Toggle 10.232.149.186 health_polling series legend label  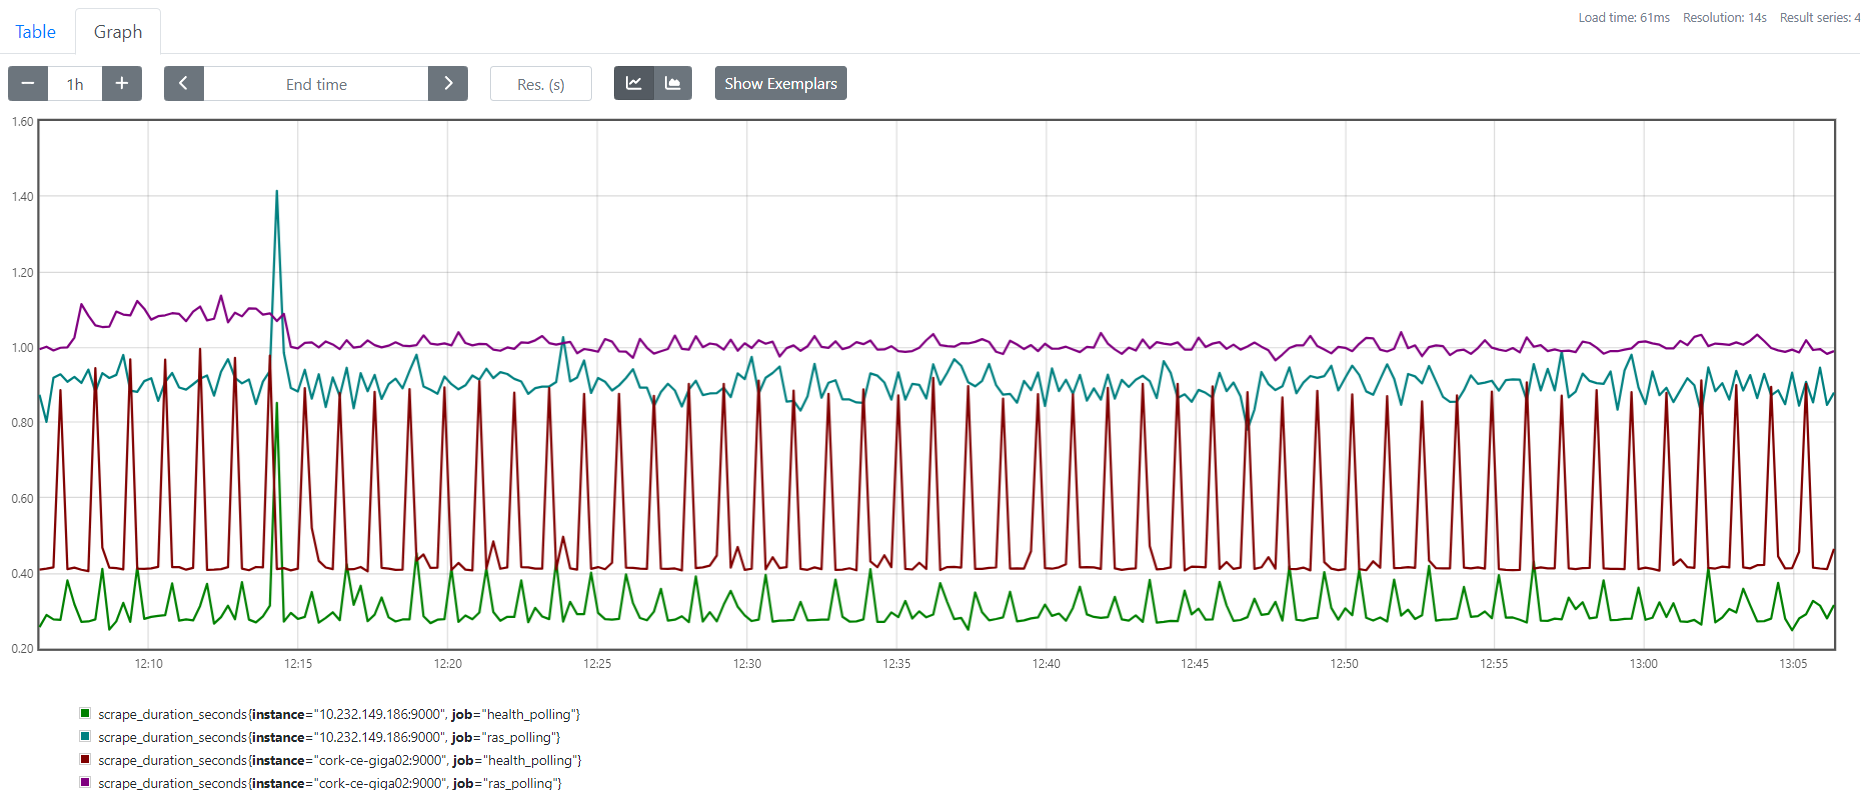pos(339,714)
